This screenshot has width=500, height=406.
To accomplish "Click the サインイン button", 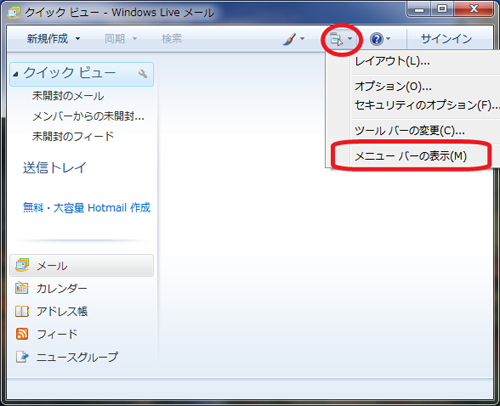I will pos(446,39).
